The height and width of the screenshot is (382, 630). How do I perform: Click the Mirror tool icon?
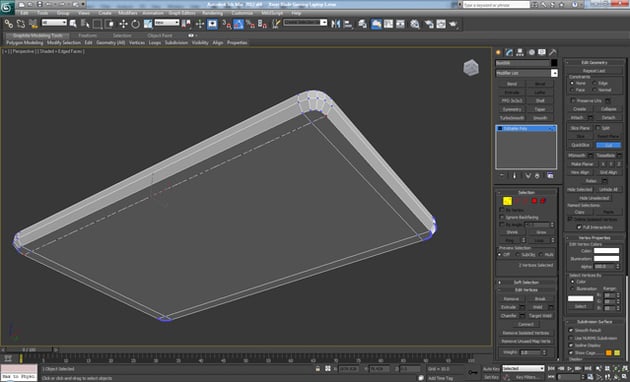pyautogui.click(x=335, y=24)
